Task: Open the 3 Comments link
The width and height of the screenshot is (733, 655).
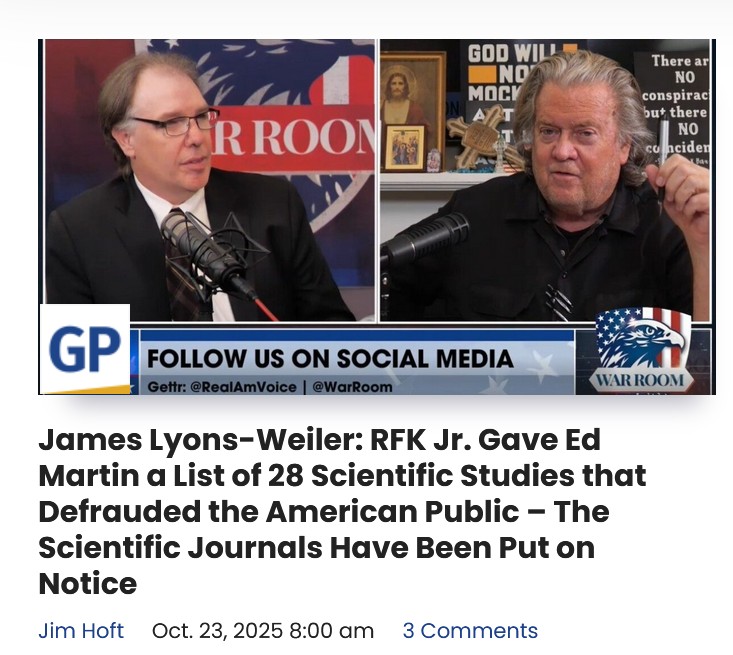Action: pyautogui.click(x=470, y=630)
